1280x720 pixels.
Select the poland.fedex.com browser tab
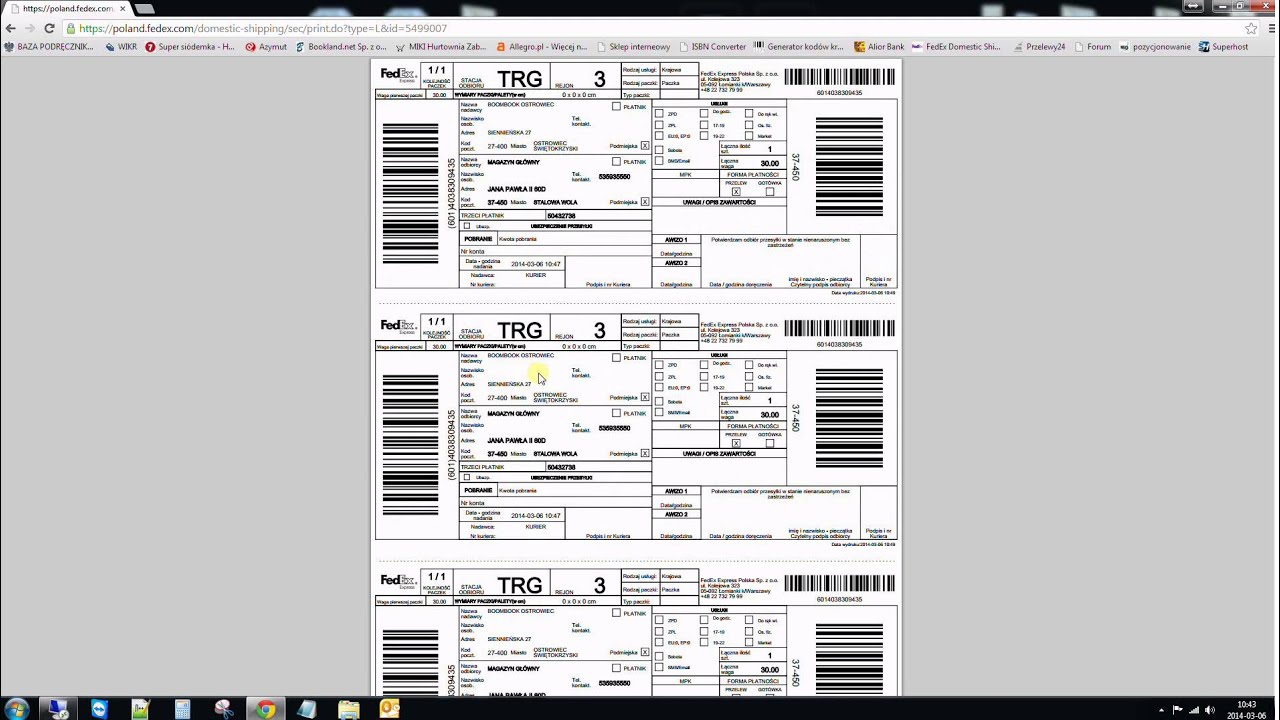click(x=66, y=8)
